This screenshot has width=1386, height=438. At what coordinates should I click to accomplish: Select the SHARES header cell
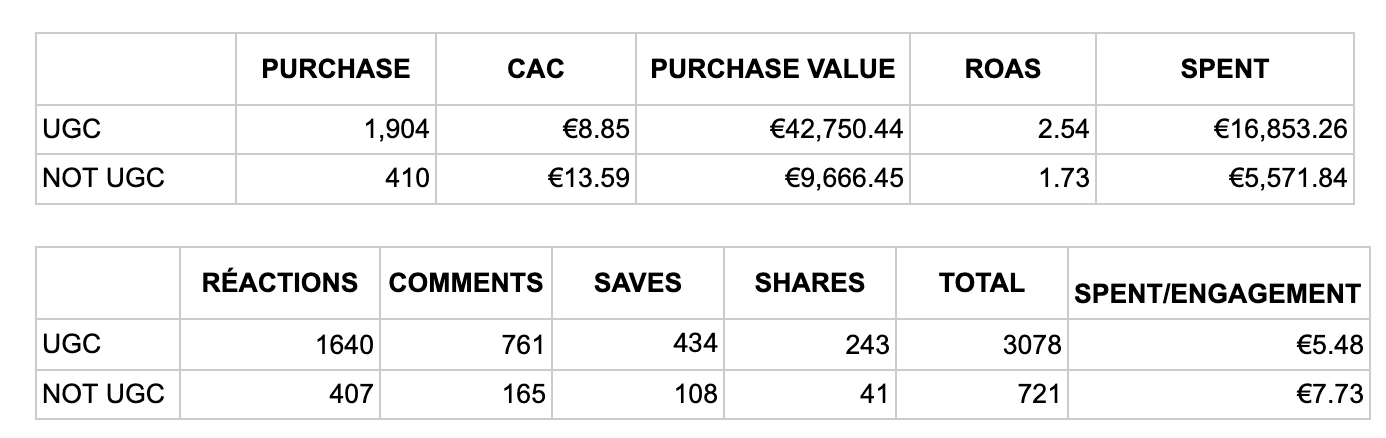(809, 283)
